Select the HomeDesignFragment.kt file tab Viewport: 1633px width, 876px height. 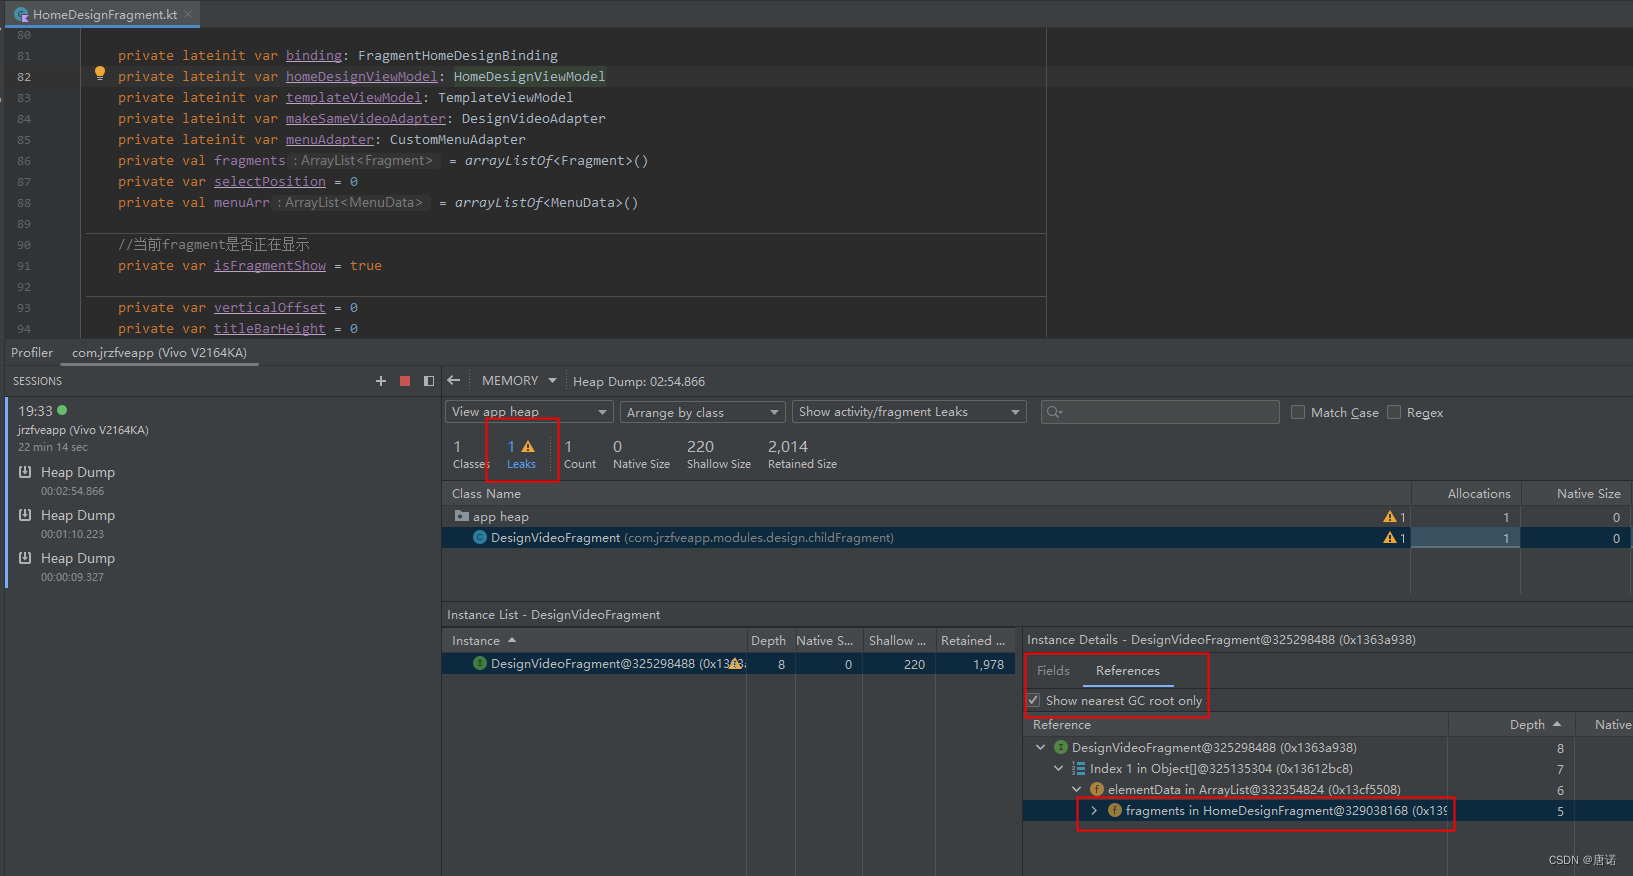(x=104, y=14)
